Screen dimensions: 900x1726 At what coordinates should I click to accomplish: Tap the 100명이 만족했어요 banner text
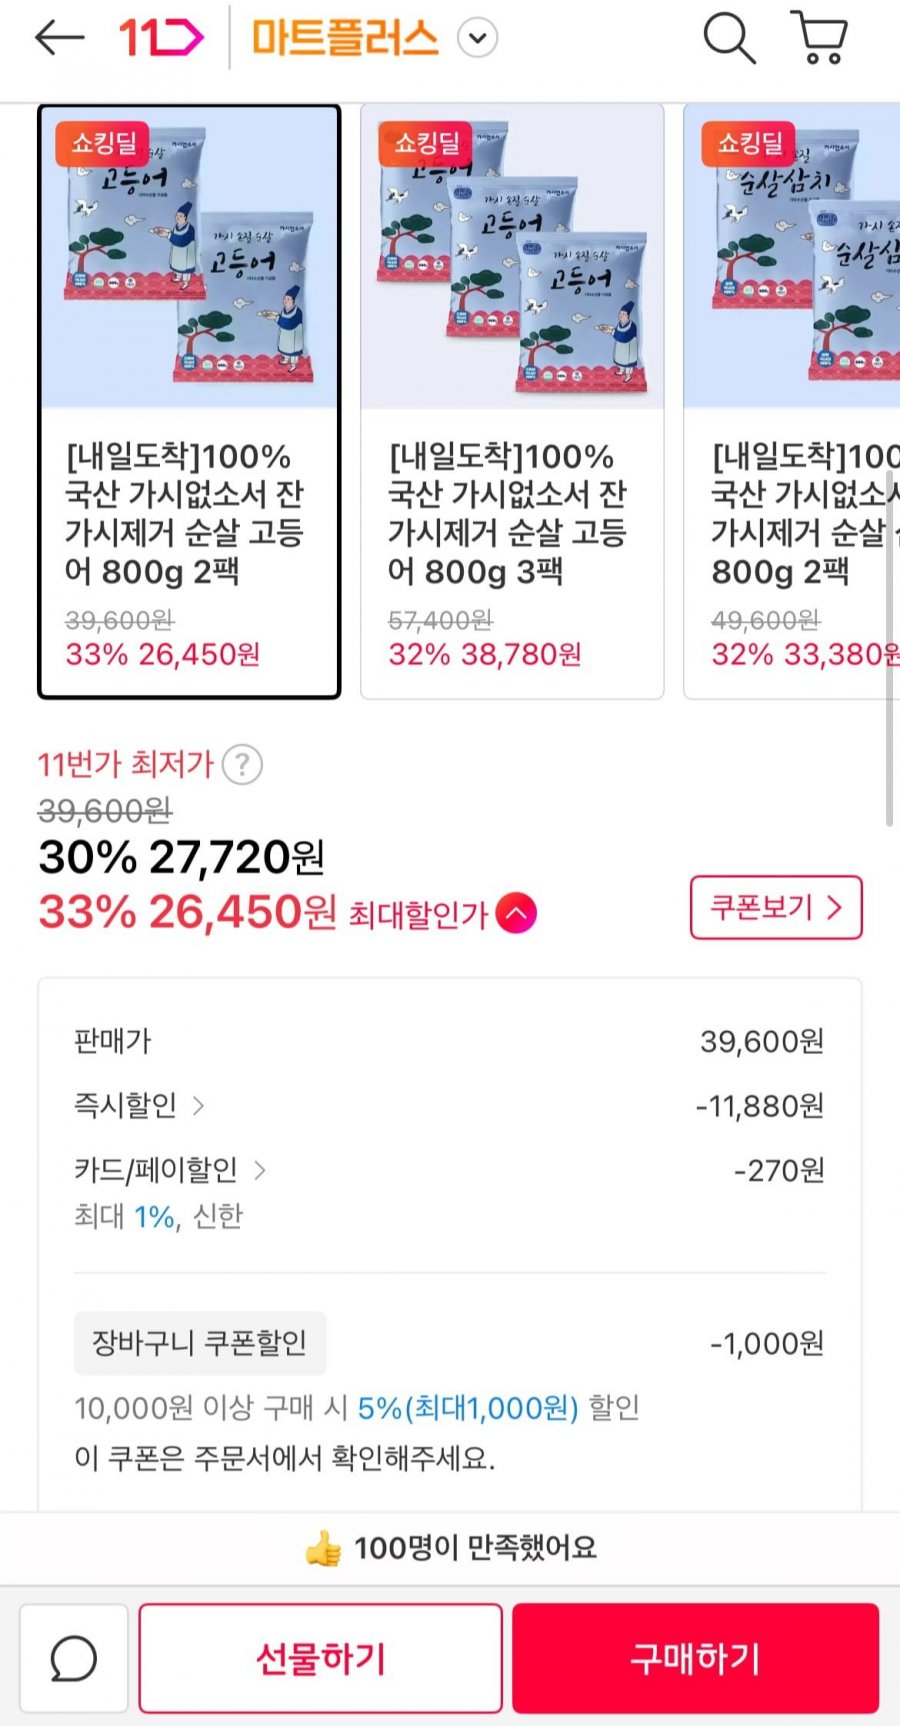[x=475, y=1548]
